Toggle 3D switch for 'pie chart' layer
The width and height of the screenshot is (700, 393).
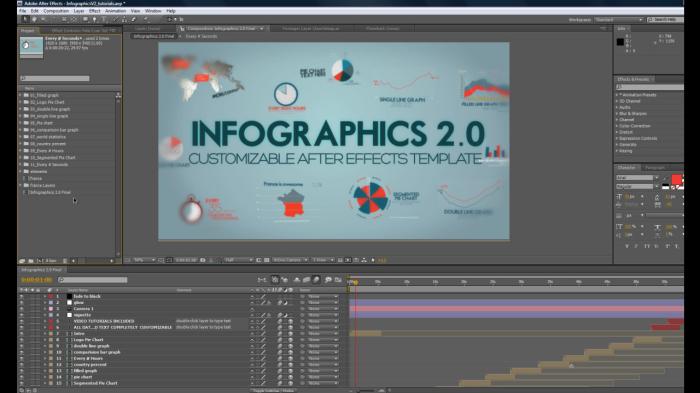290,377
